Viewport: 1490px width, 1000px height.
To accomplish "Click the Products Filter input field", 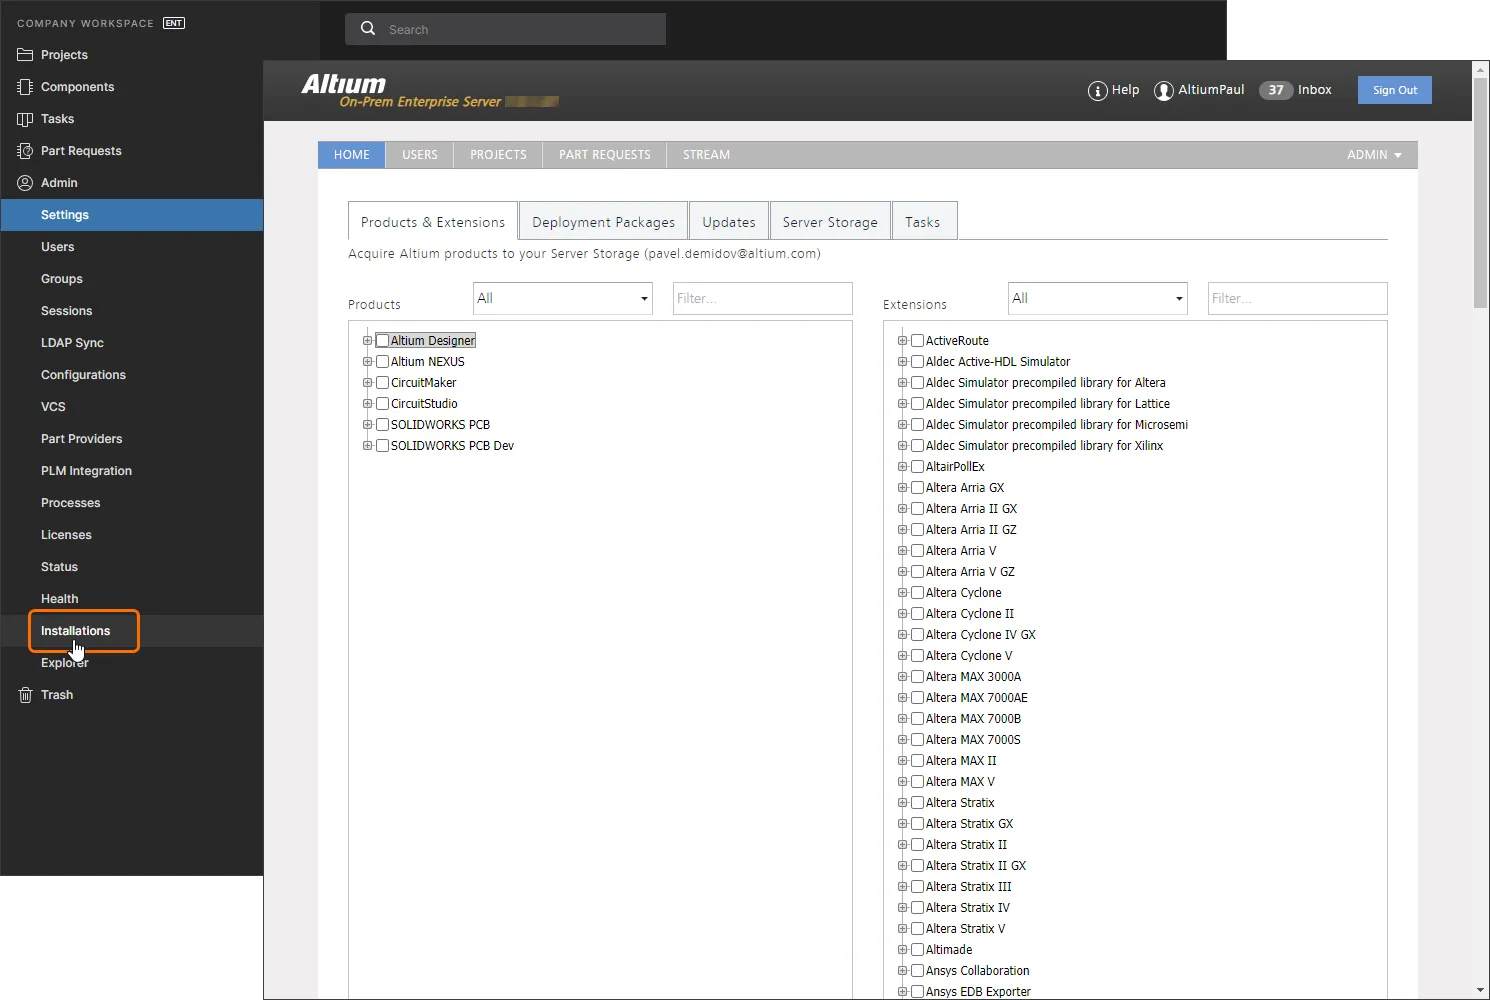I will [763, 298].
